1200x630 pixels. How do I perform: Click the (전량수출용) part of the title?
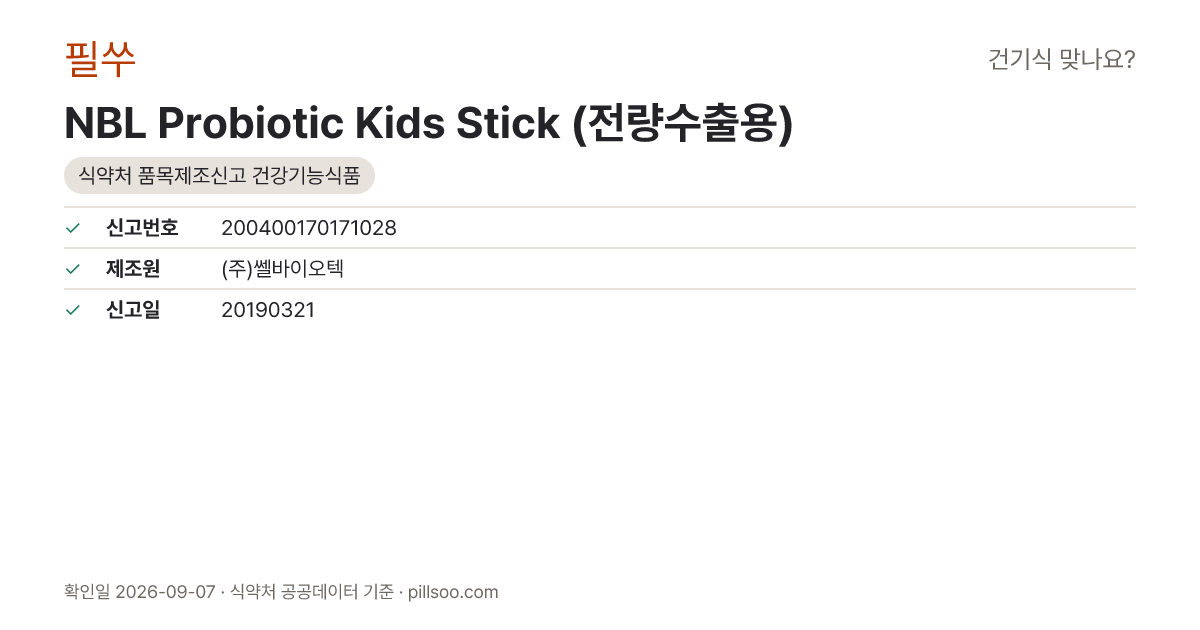pyautogui.click(x=683, y=123)
